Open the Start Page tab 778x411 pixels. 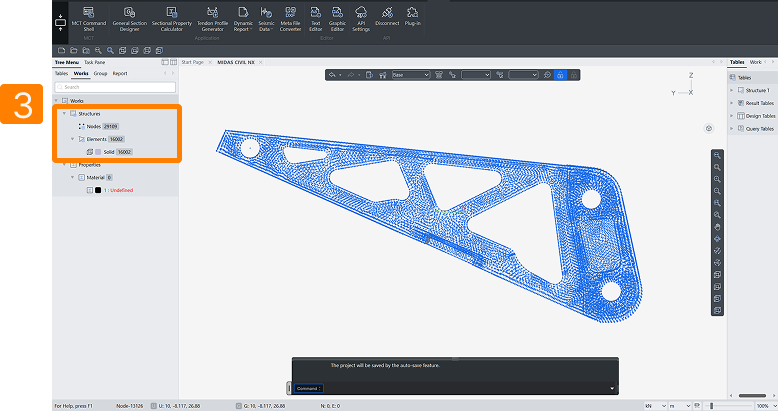193,63
